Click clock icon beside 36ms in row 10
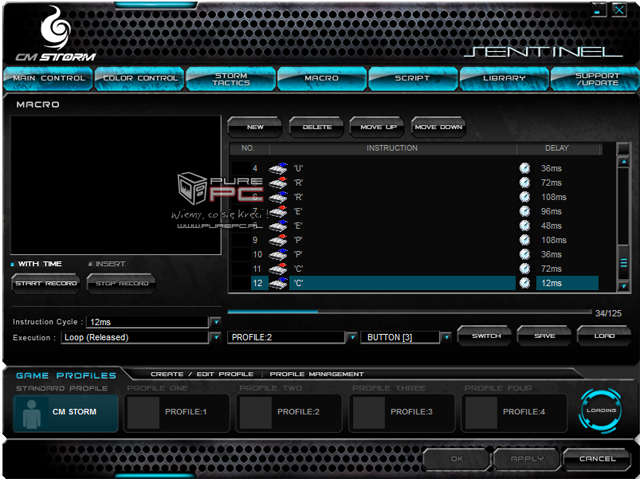The height and width of the screenshot is (479, 640). [x=524, y=254]
